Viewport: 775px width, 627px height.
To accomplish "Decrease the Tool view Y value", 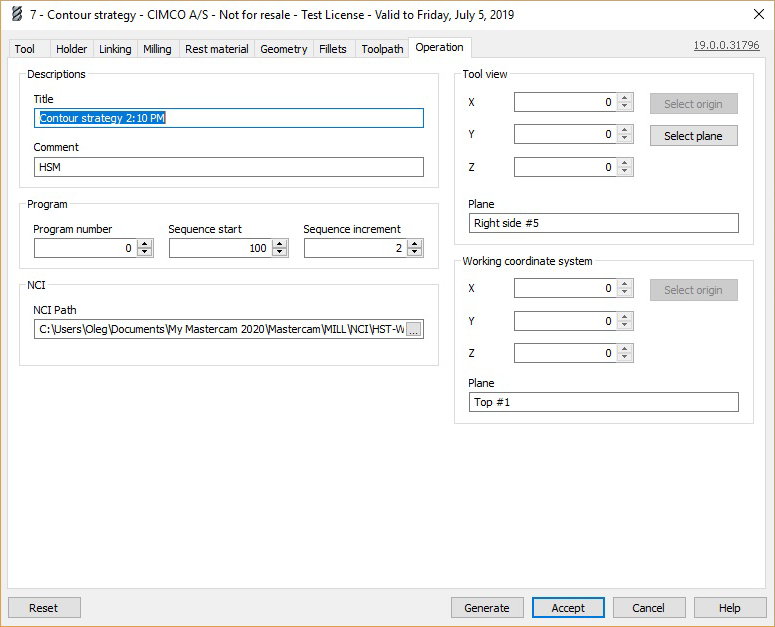I will coord(625,139).
